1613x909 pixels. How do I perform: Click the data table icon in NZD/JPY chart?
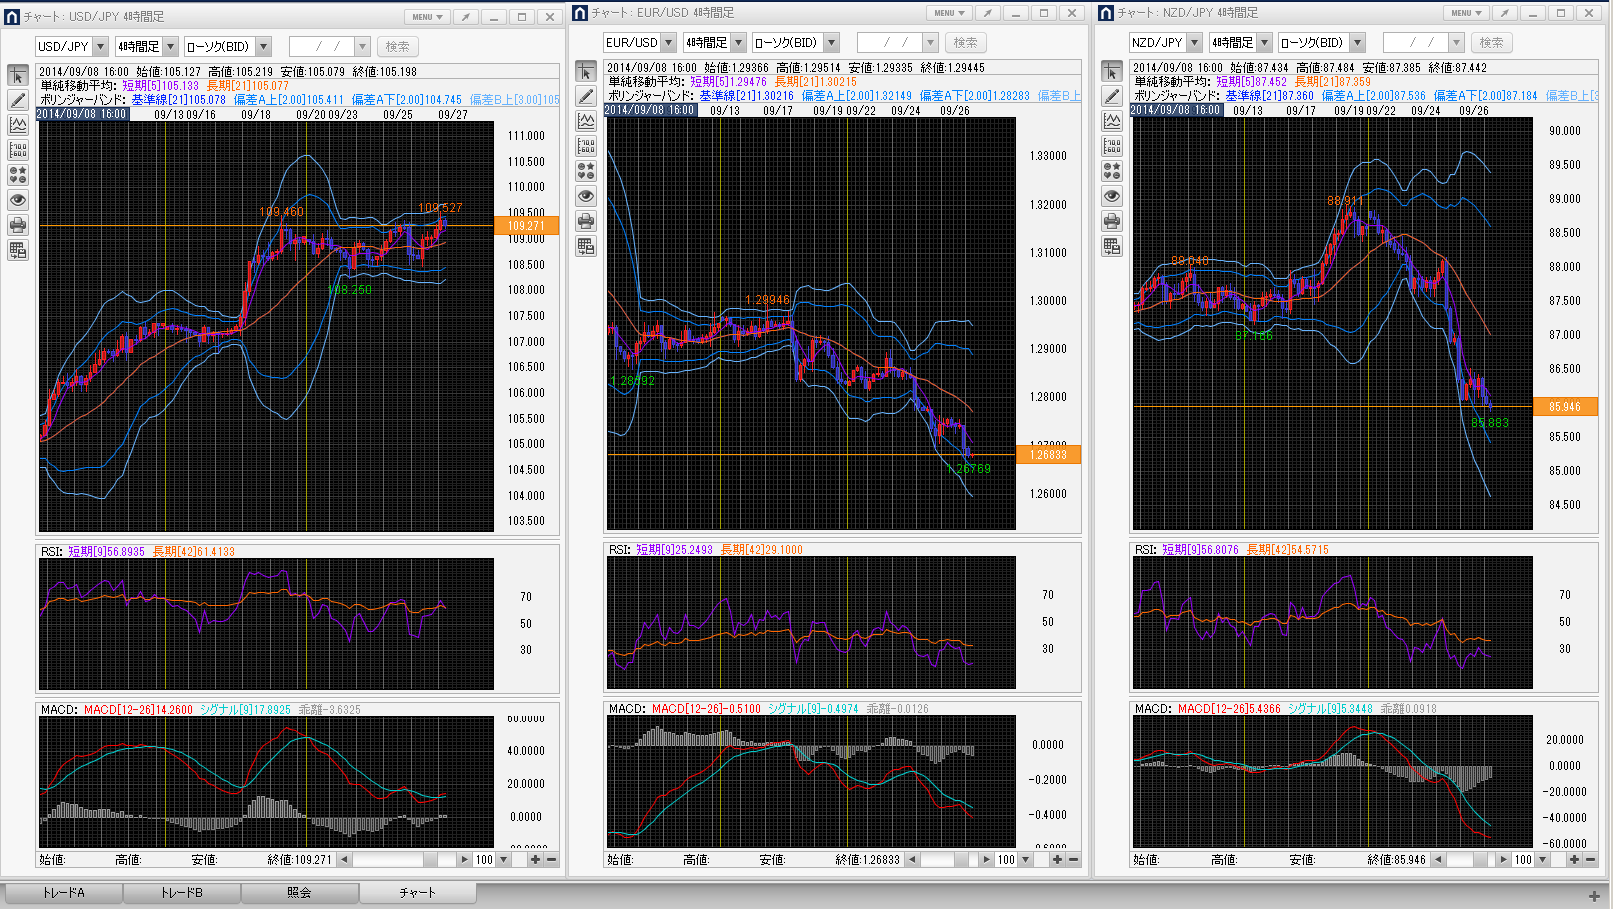(1112, 246)
